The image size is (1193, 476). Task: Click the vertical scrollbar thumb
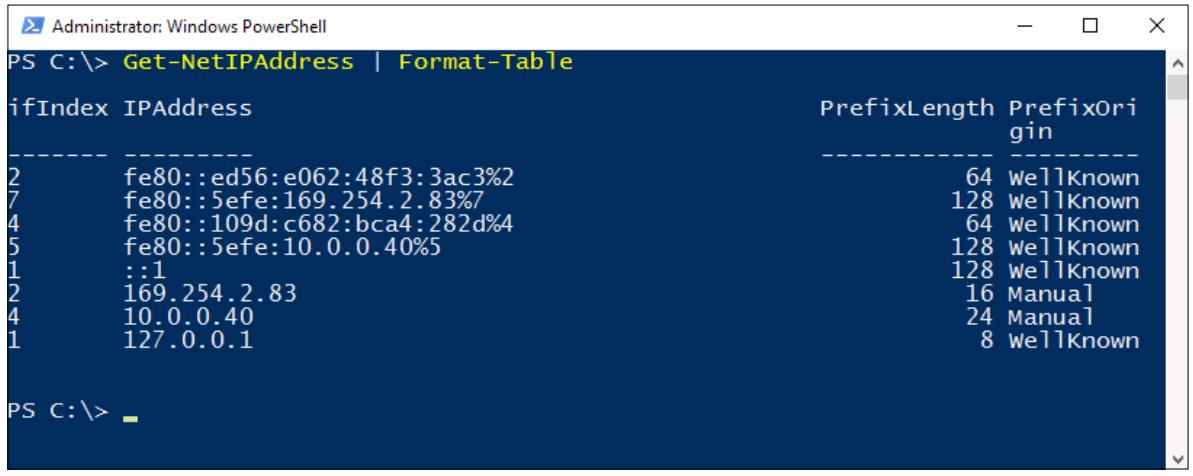pyautogui.click(x=1178, y=87)
